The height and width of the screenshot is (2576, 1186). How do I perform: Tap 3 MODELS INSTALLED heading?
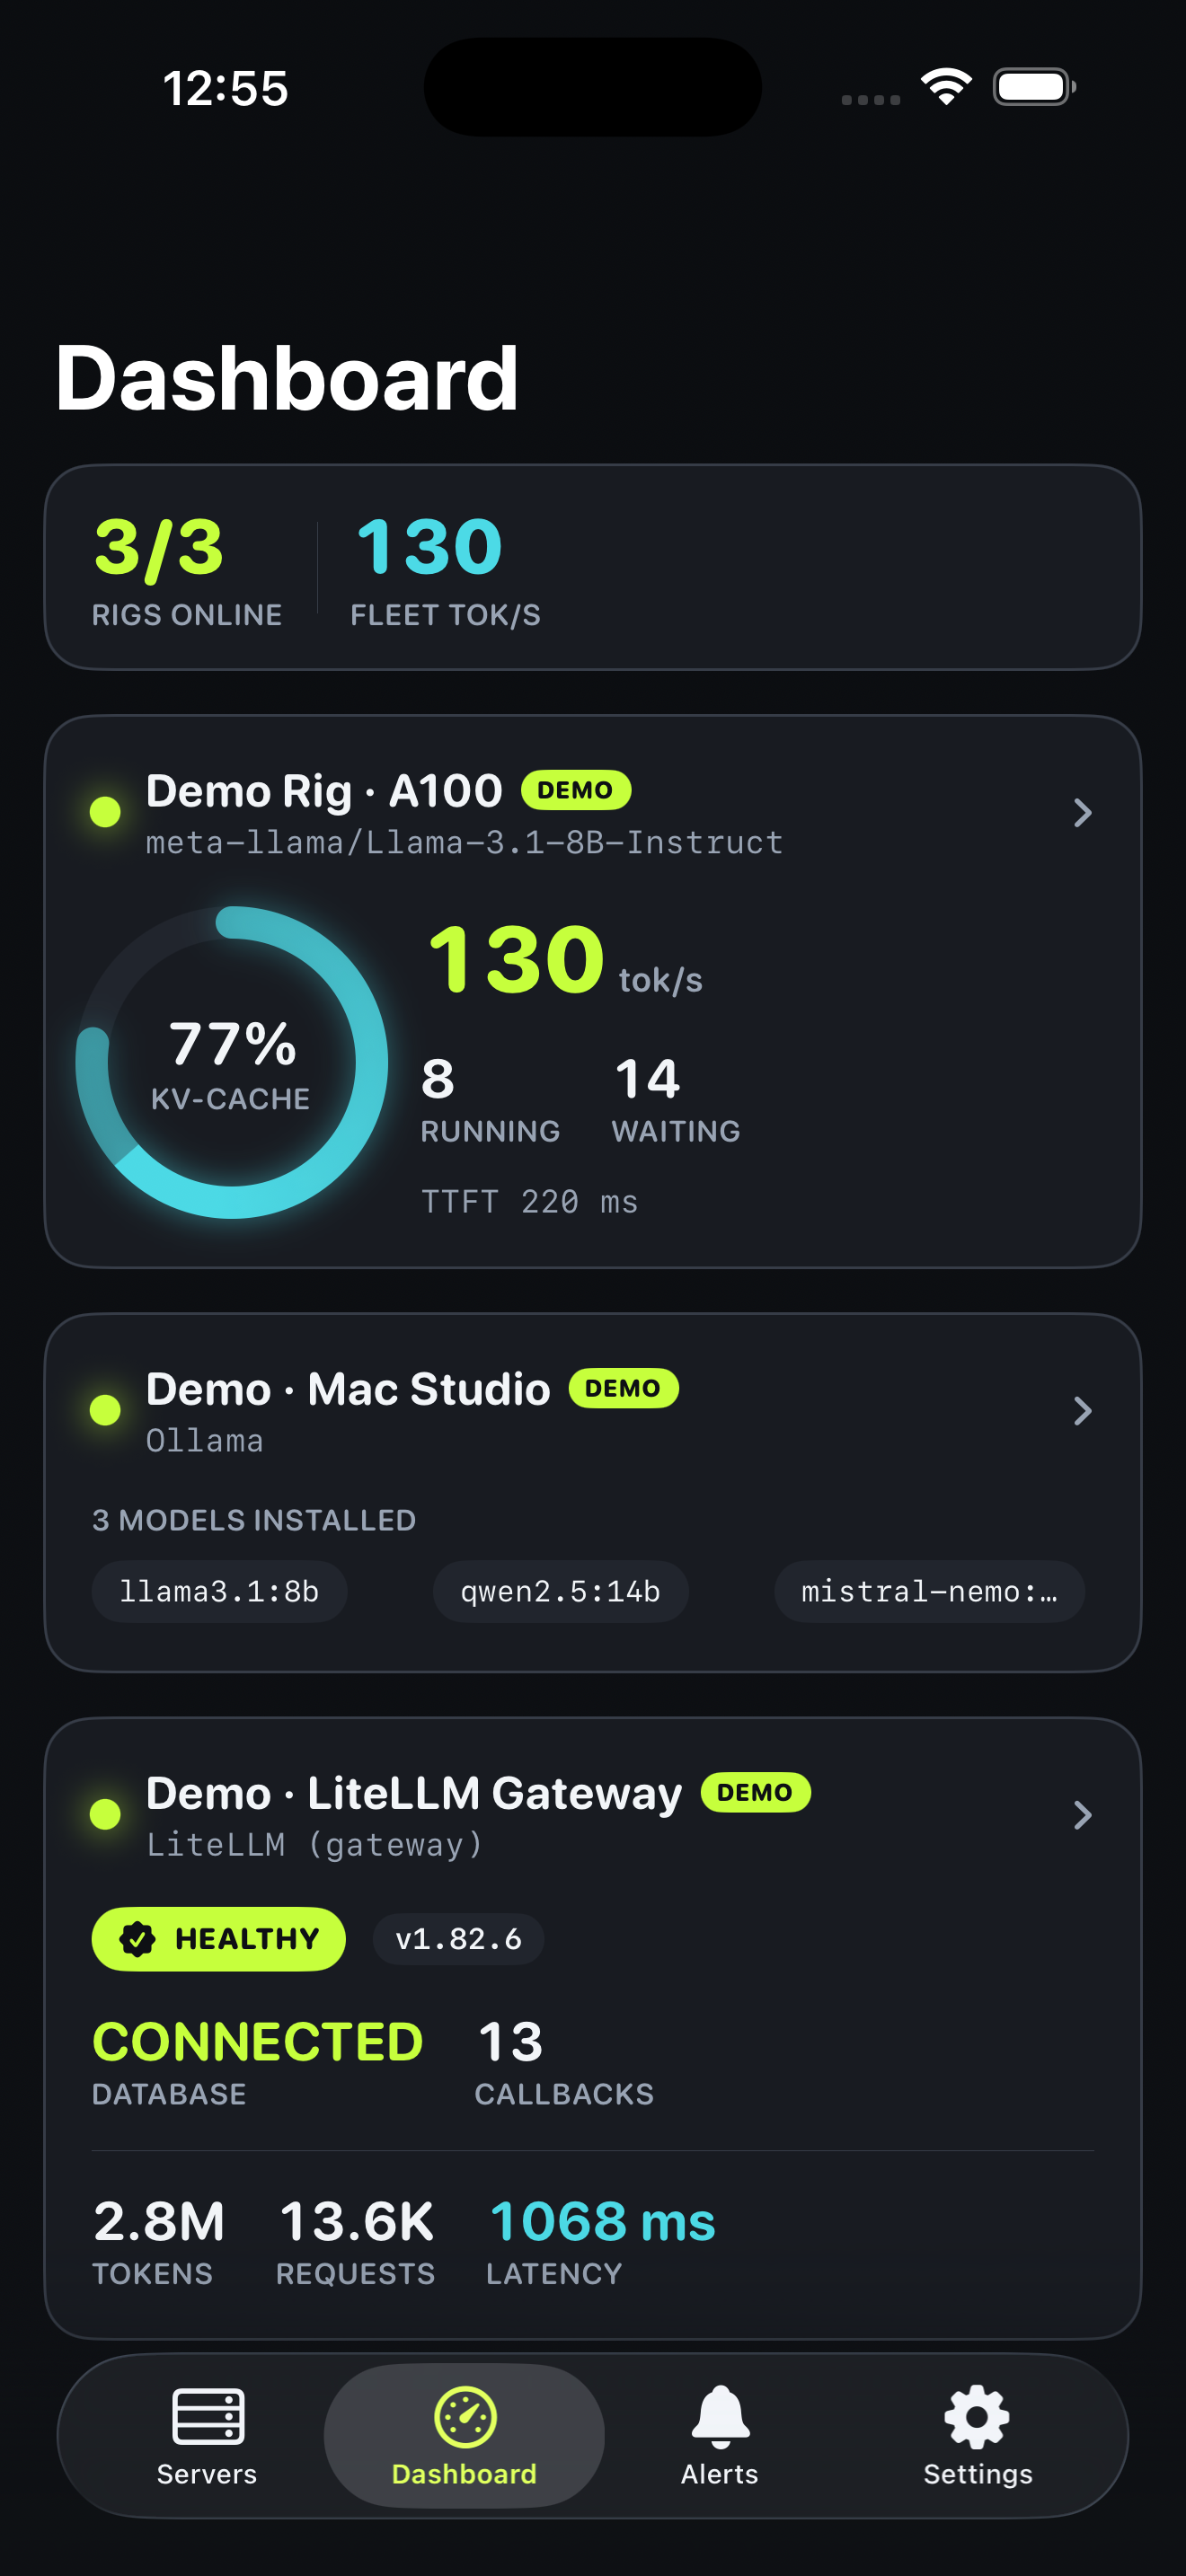pos(254,1520)
